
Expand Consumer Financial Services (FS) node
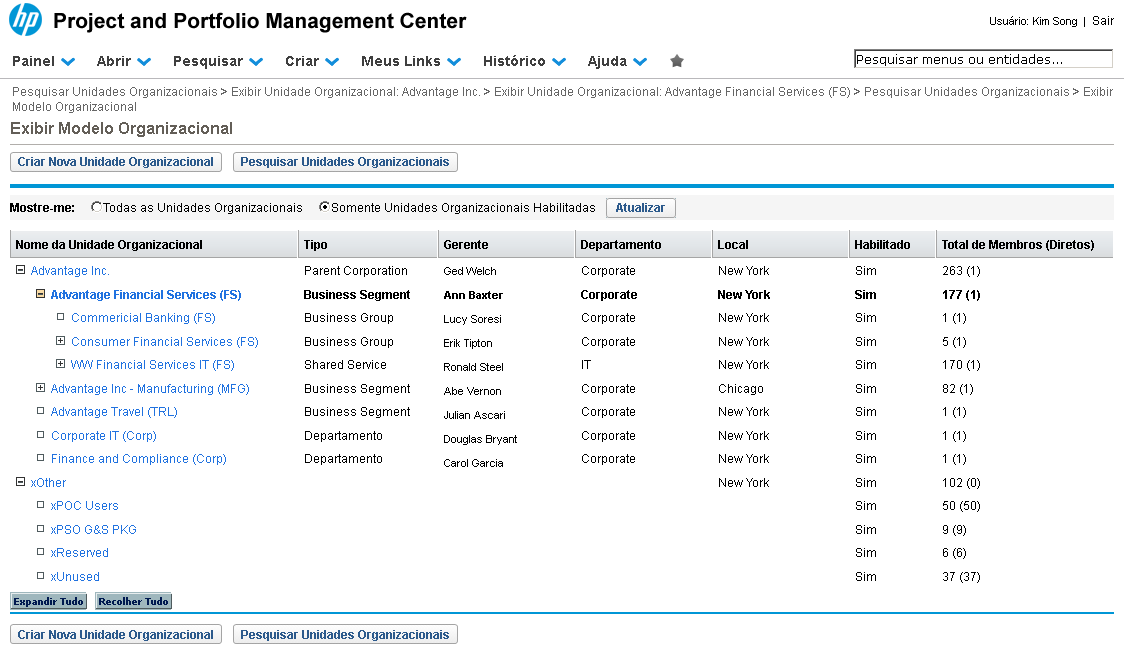pos(61,342)
